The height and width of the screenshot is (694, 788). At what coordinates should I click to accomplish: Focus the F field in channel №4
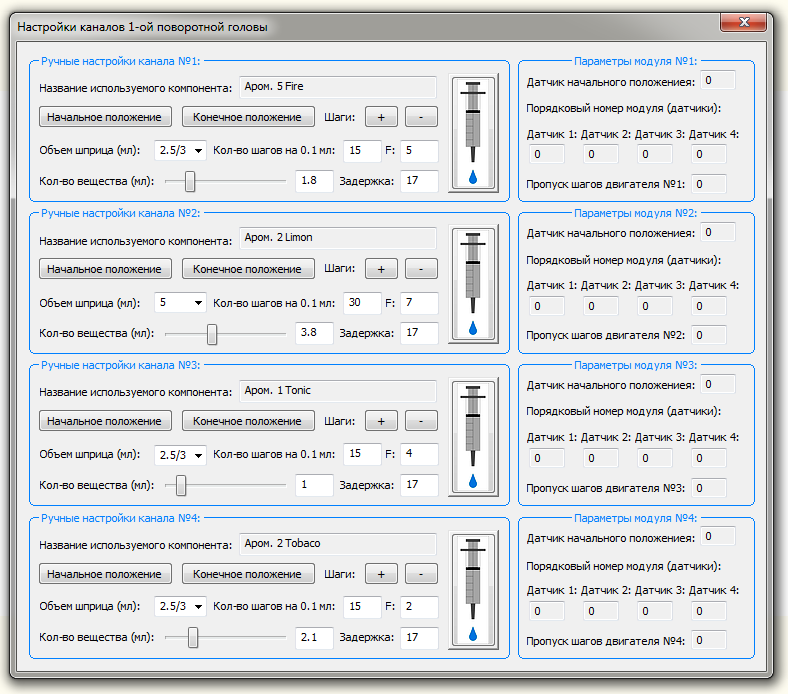pyautogui.click(x=419, y=607)
